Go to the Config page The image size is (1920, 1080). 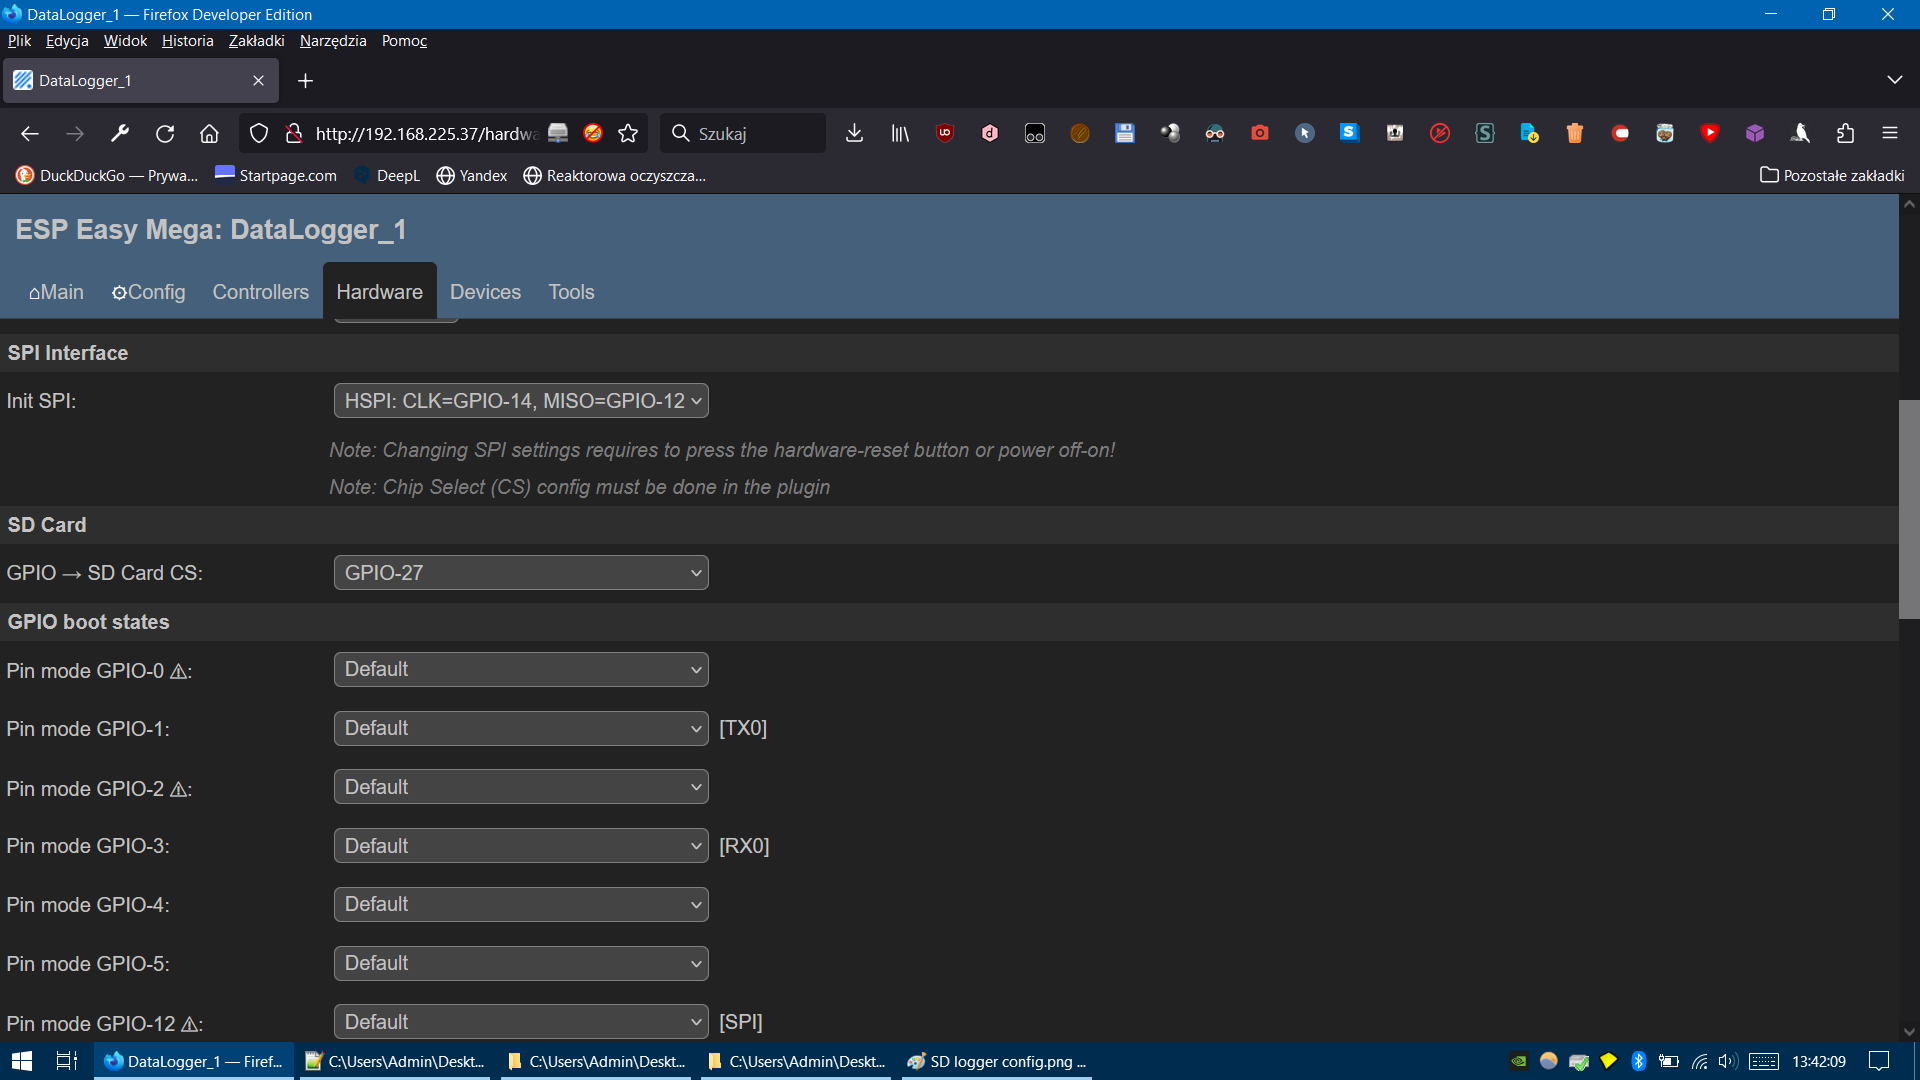(148, 292)
